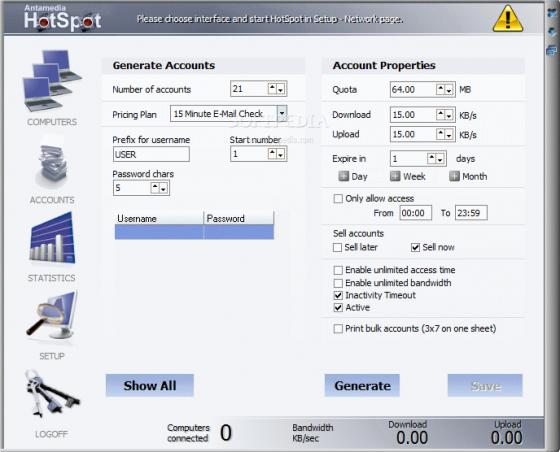Check the Sell later option

(337, 247)
